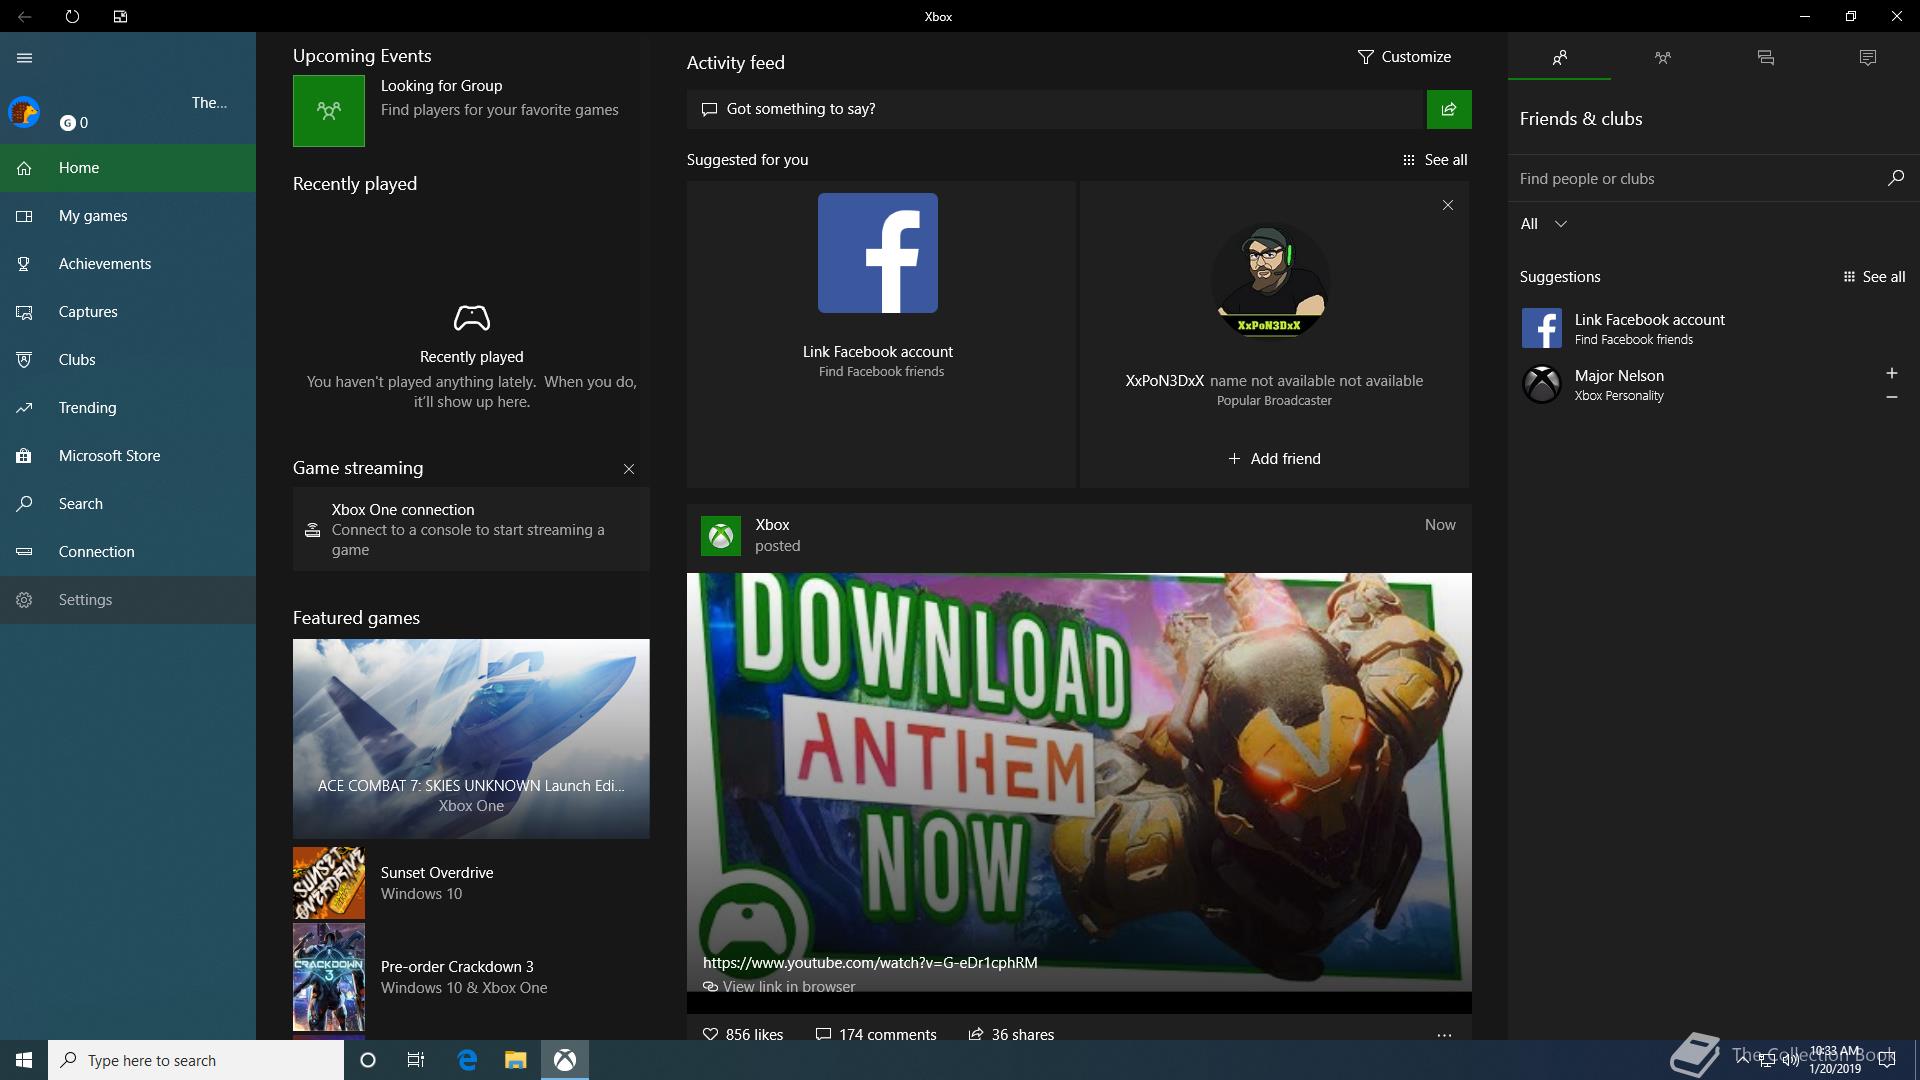Add Major Nelson with plus icon
The image size is (1920, 1080).
click(1891, 373)
